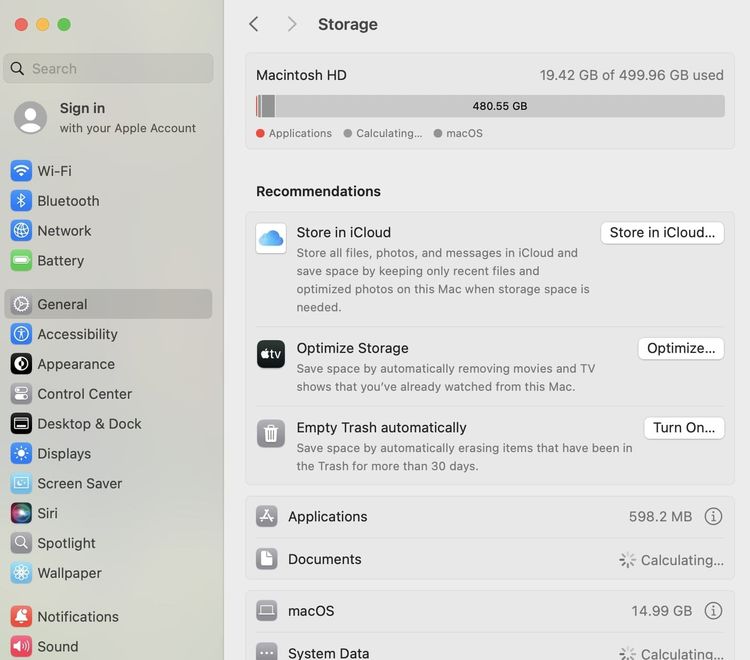Click the Bluetooth icon in sidebar
750x660 pixels.
point(21,201)
